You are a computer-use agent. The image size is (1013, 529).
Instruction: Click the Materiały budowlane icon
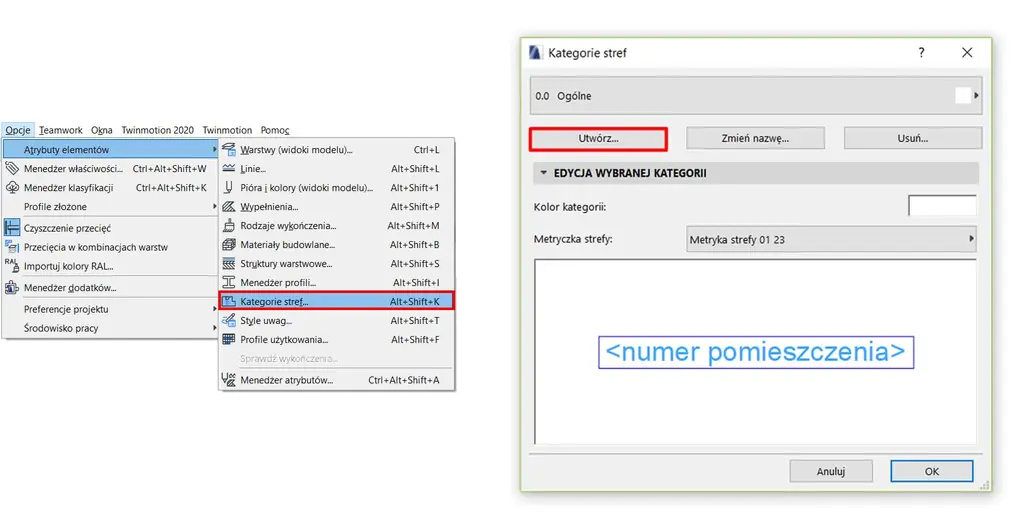coord(229,245)
